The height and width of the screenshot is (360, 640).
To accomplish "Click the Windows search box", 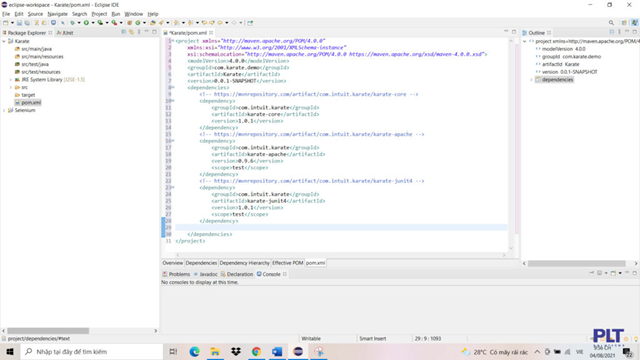I will tap(92, 351).
